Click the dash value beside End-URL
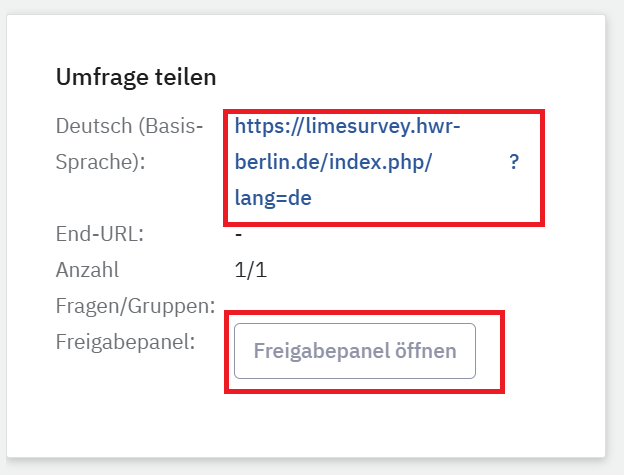This screenshot has width=624, height=475. tap(239, 234)
